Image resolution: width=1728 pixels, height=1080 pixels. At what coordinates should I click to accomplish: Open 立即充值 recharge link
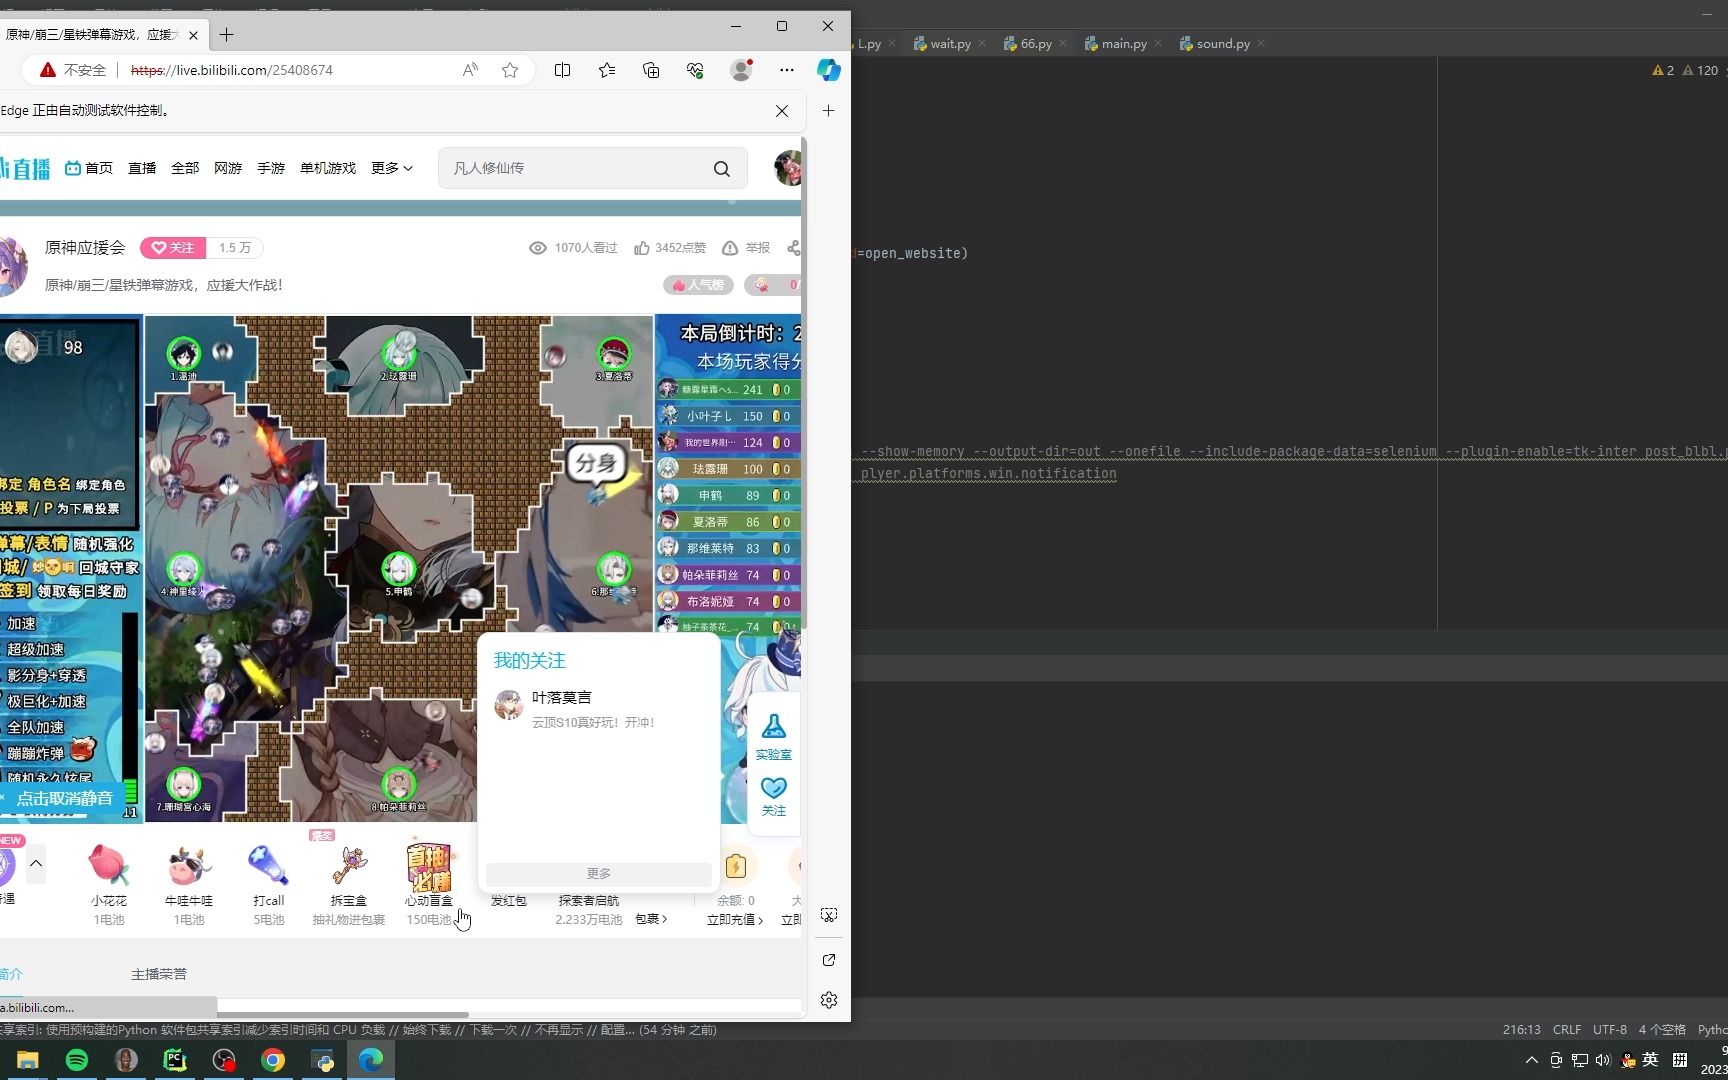tap(735, 920)
